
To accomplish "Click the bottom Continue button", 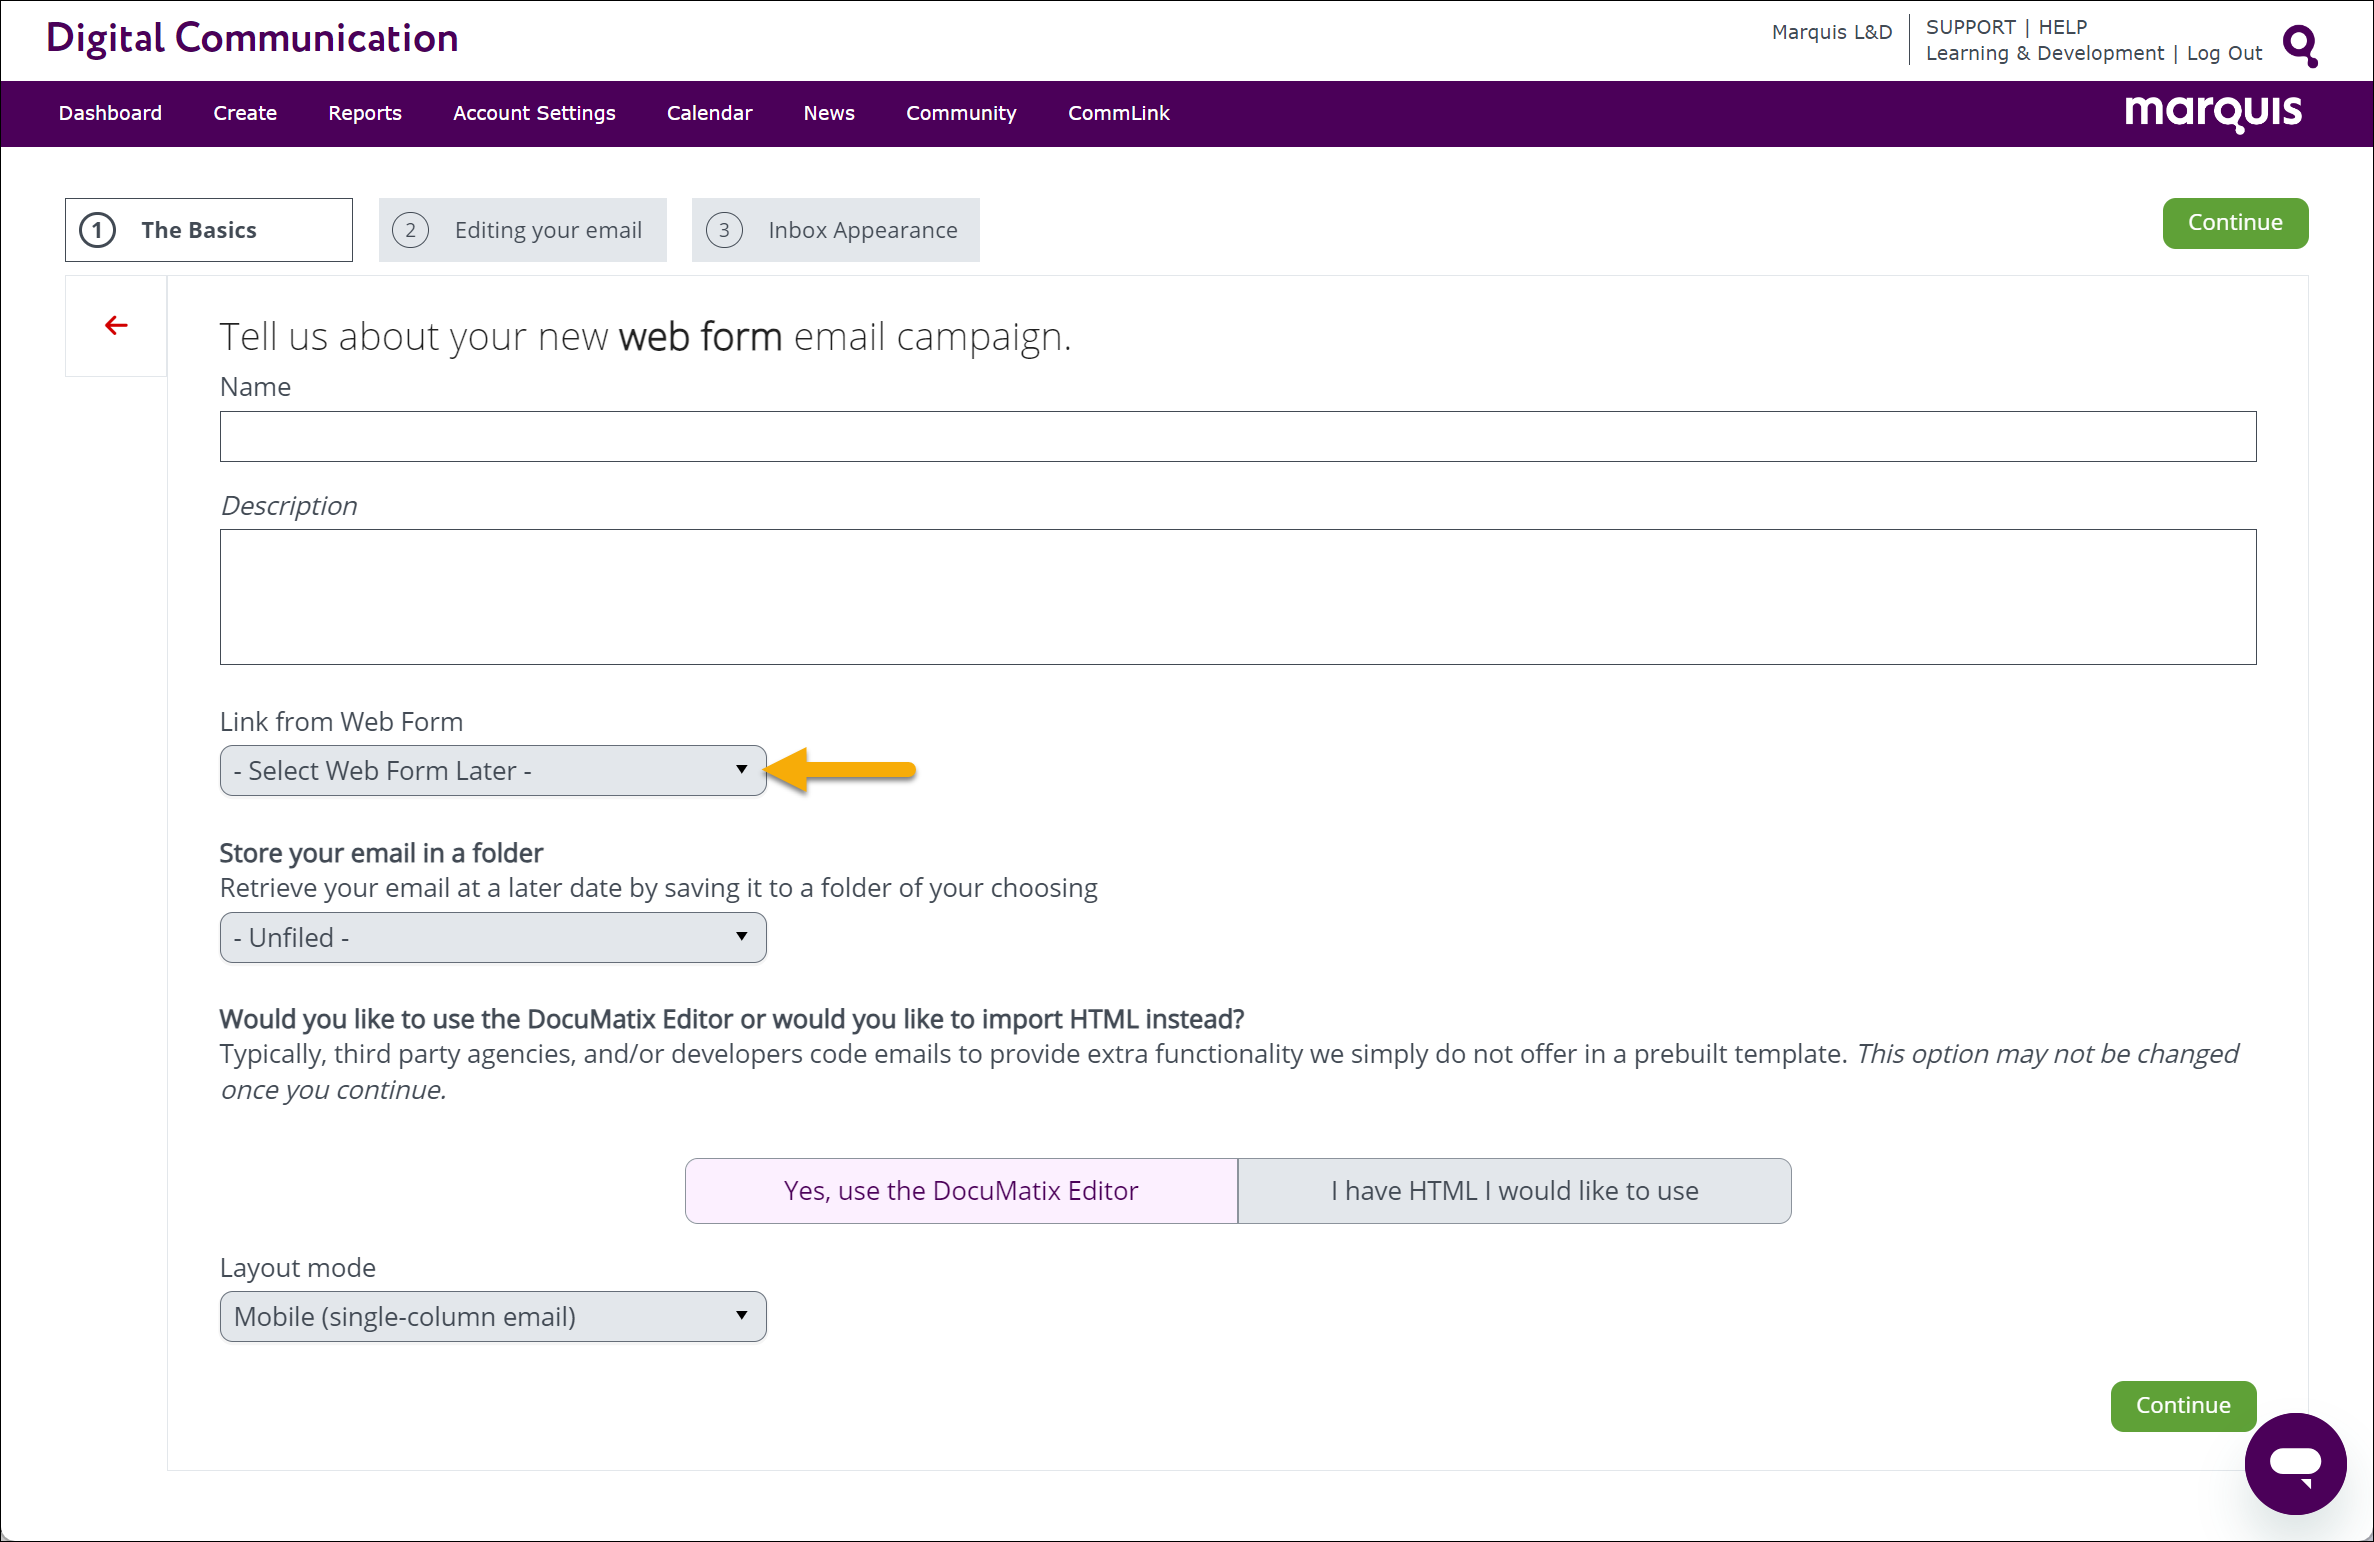I will [x=2183, y=1406].
